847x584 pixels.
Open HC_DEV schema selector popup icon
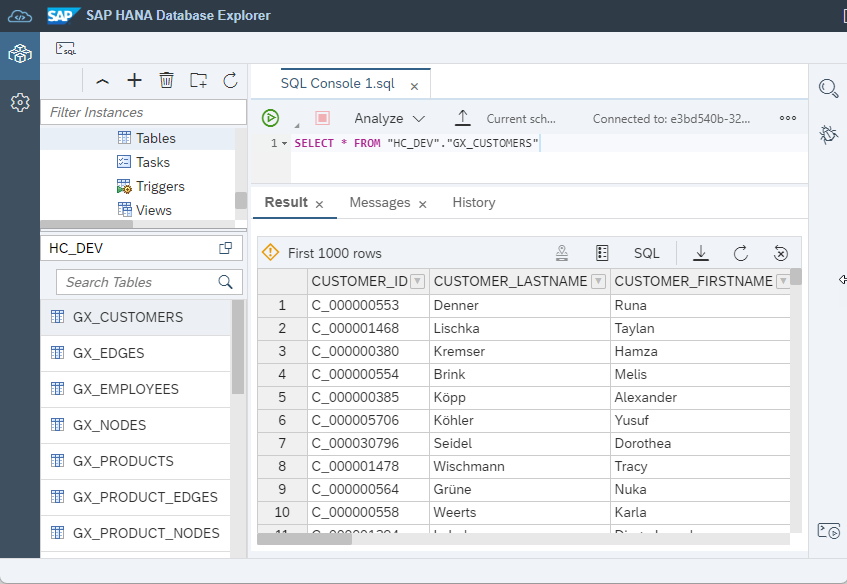pos(225,248)
